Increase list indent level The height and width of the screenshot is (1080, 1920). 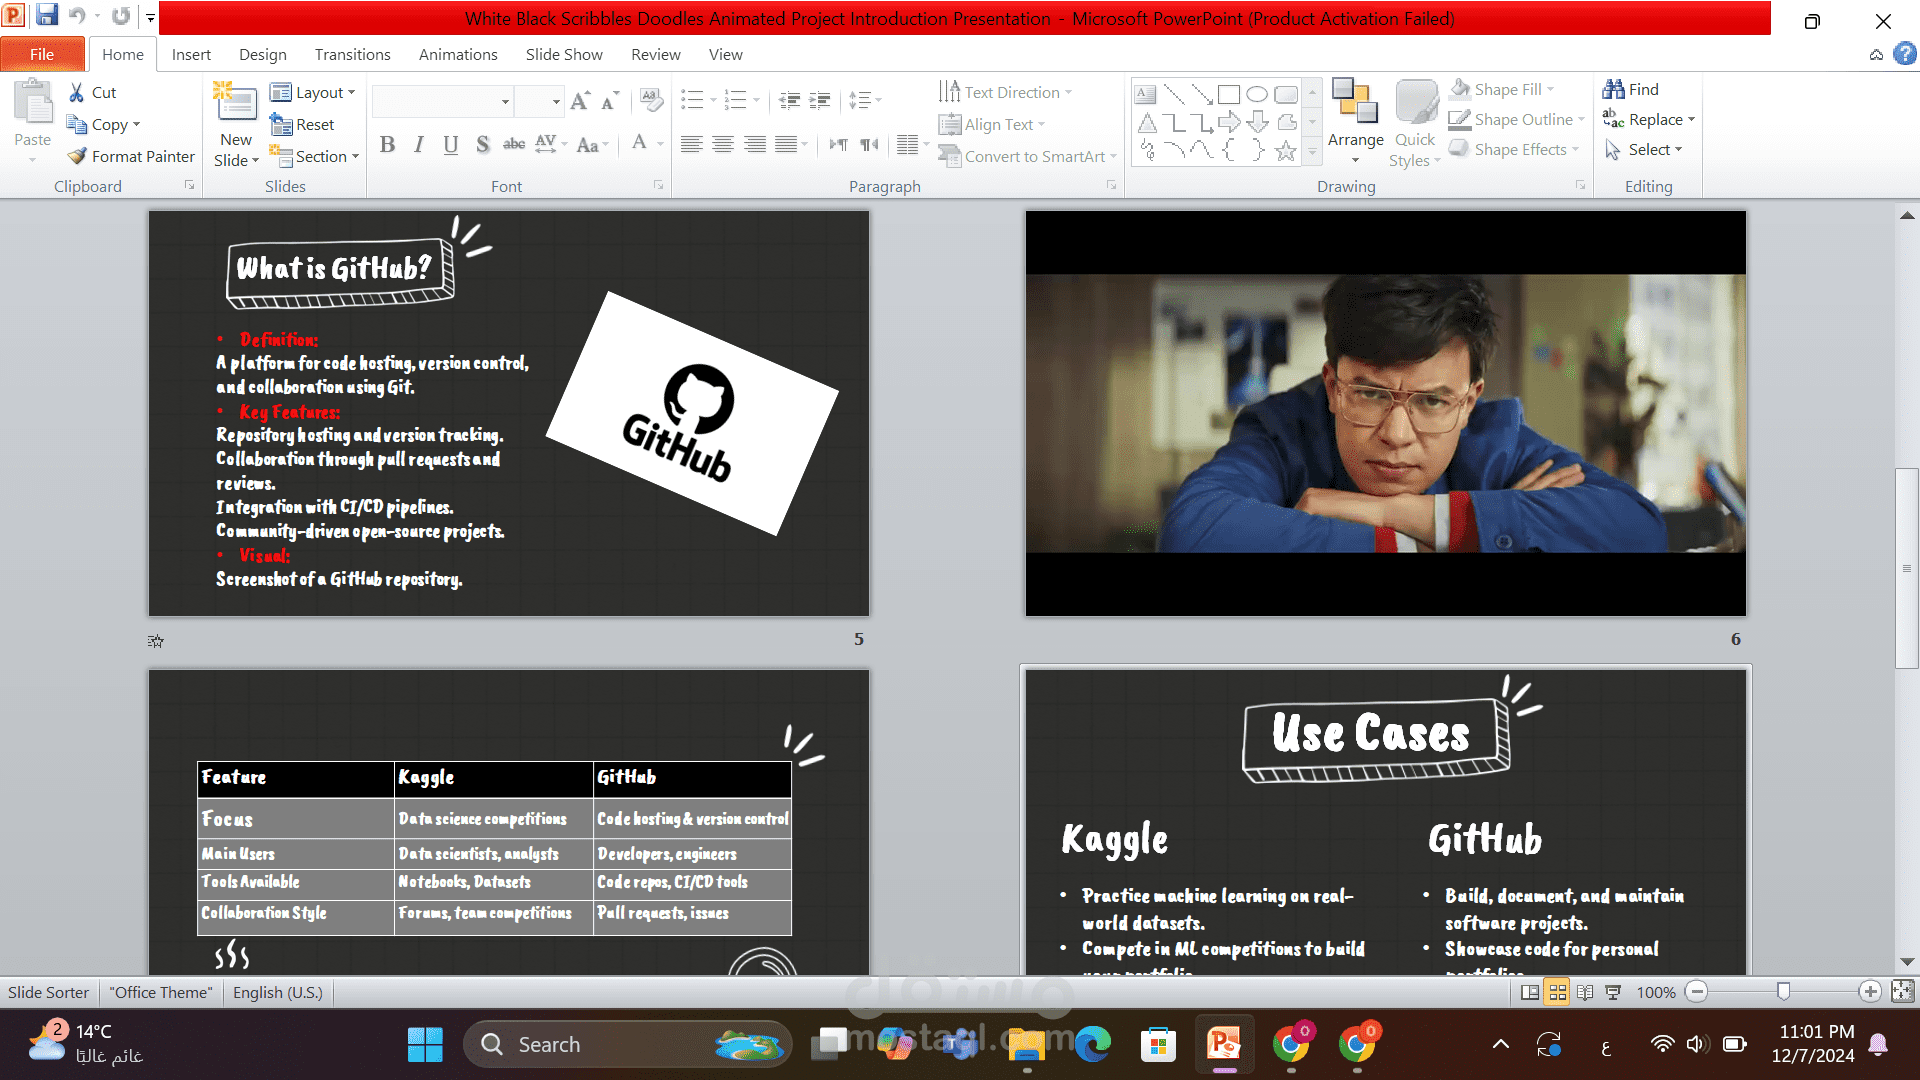point(820,100)
